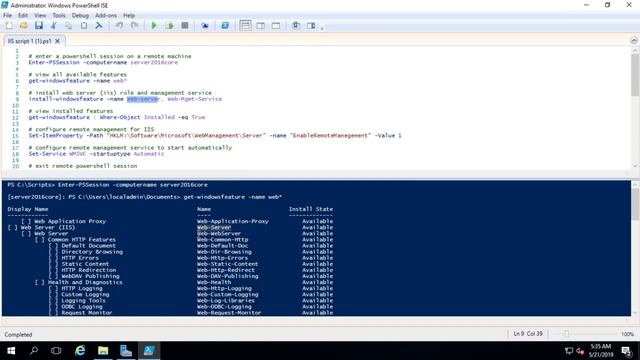The image size is (640, 360).
Task: Click Web-Request-Monitor entry in console
Action: tap(229, 313)
